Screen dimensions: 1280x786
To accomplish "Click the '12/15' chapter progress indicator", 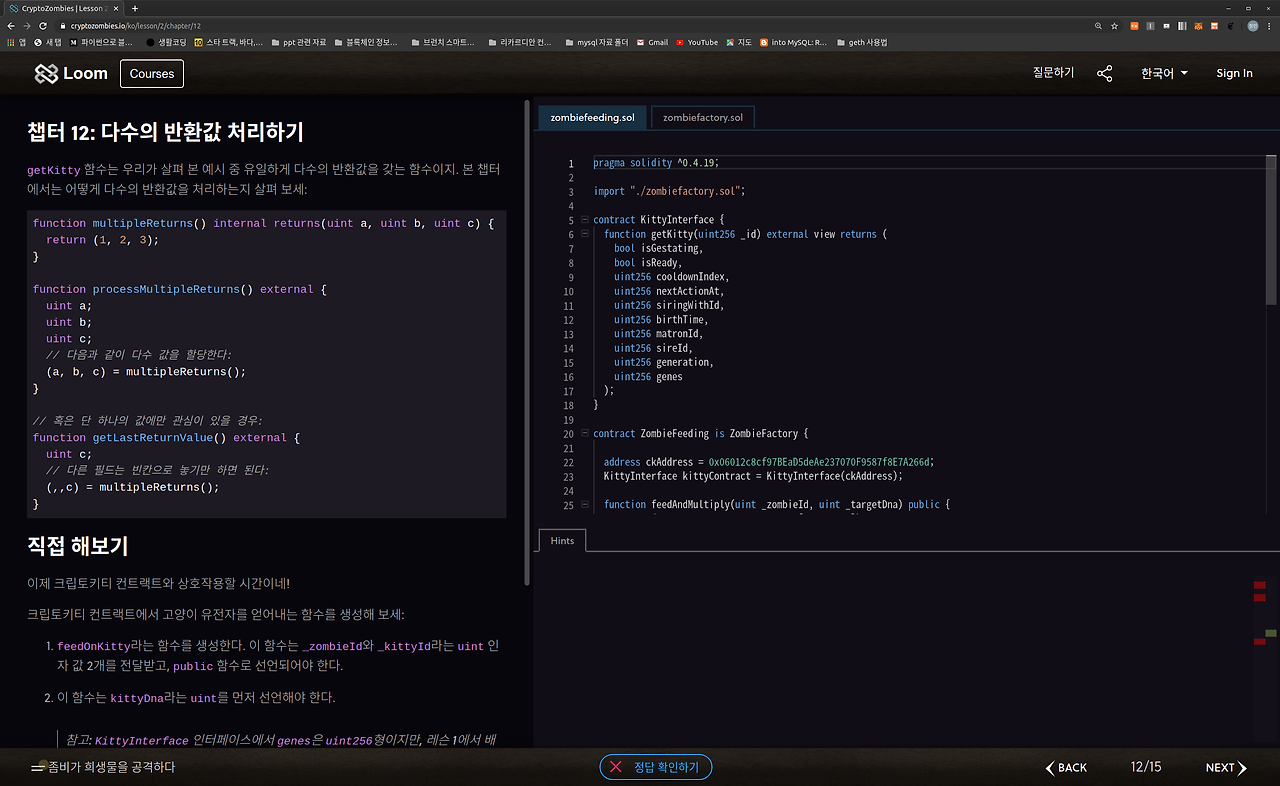I will [1146, 768].
